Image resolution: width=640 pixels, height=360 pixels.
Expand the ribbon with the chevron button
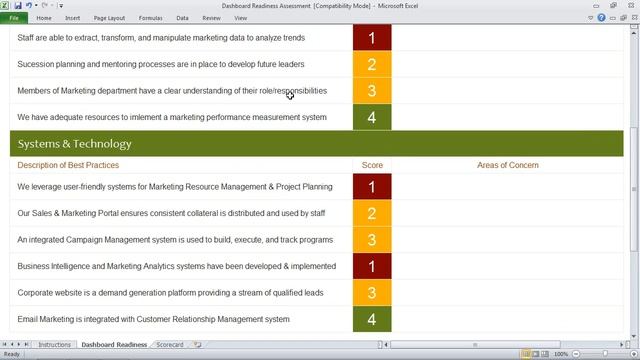click(591, 18)
